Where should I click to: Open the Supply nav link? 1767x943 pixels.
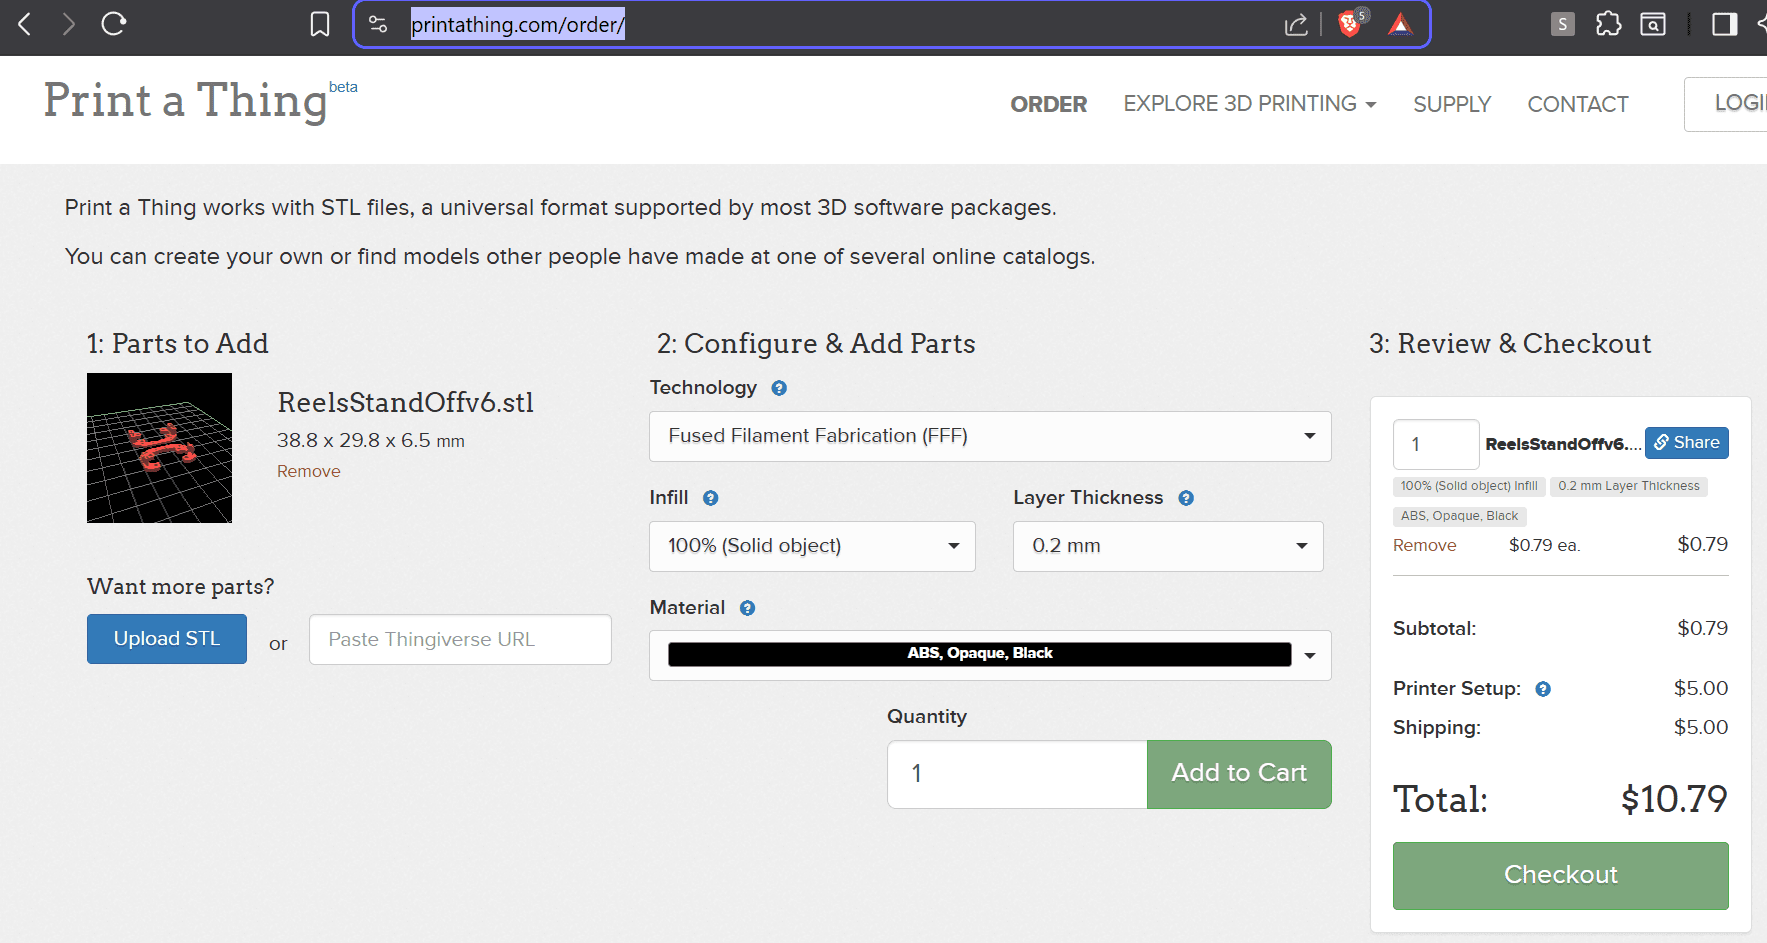(x=1452, y=104)
